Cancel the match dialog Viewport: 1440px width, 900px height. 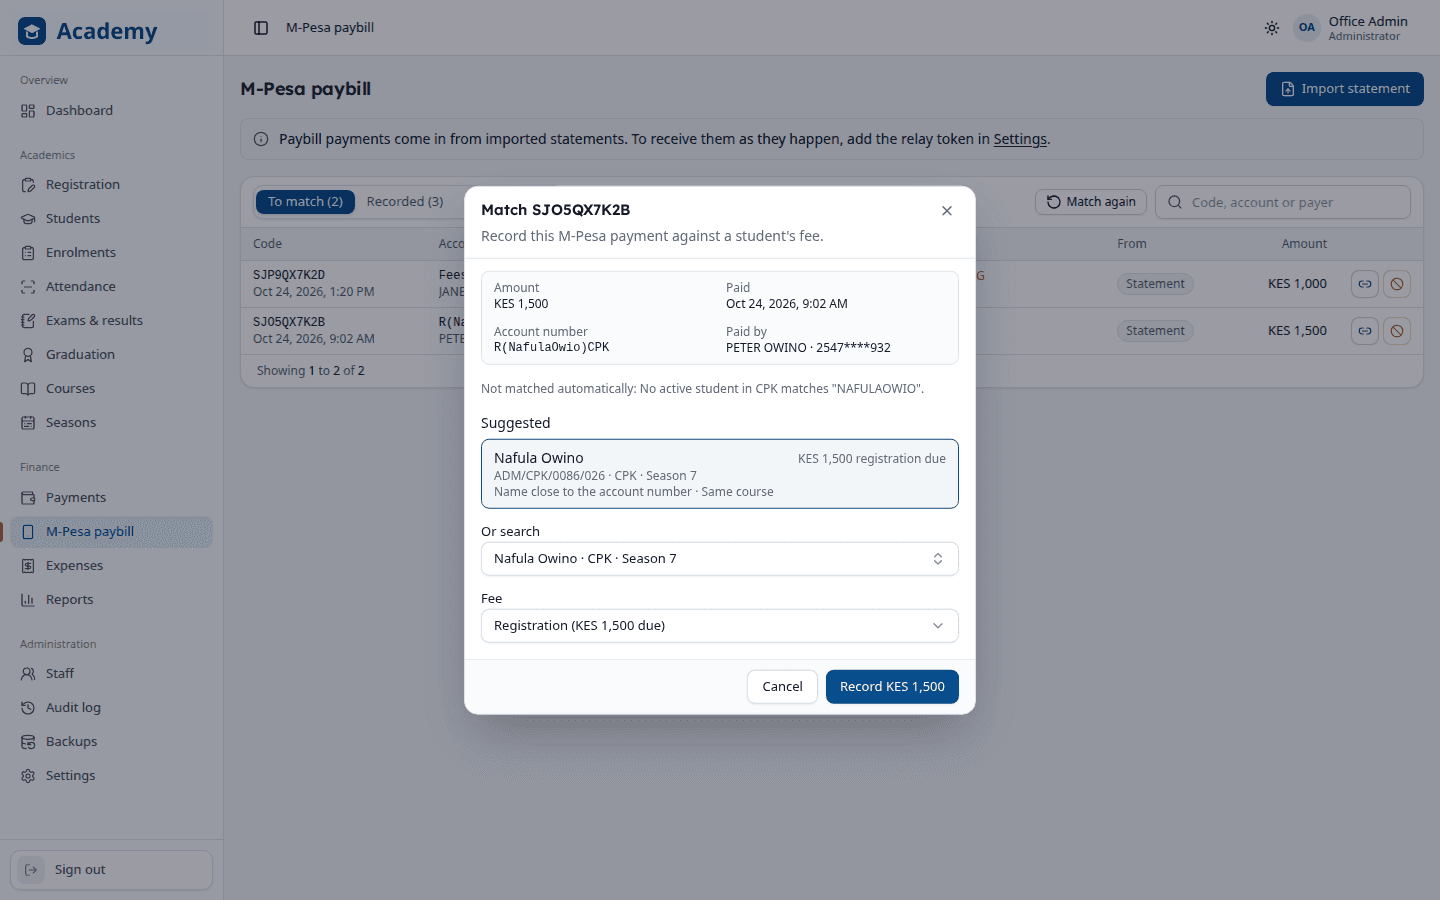pyautogui.click(x=782, y=687)
